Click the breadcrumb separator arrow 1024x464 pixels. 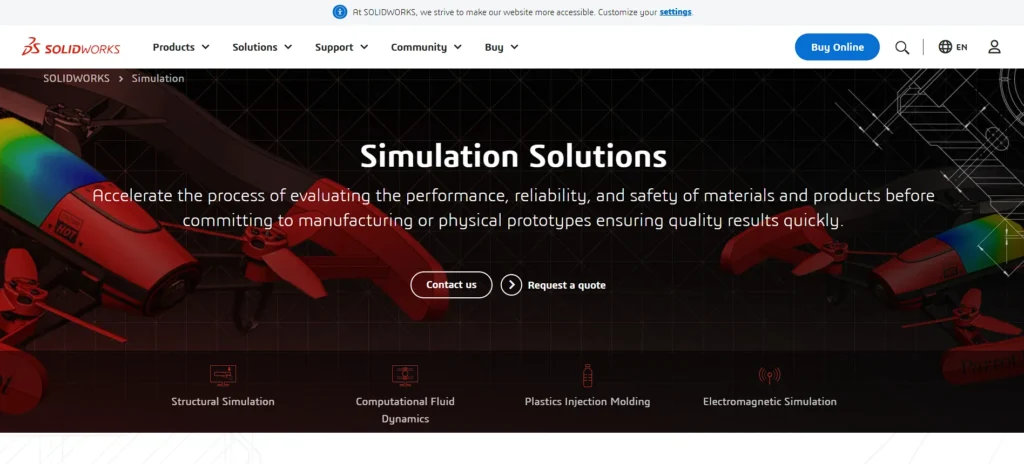(x=121, y=78)
